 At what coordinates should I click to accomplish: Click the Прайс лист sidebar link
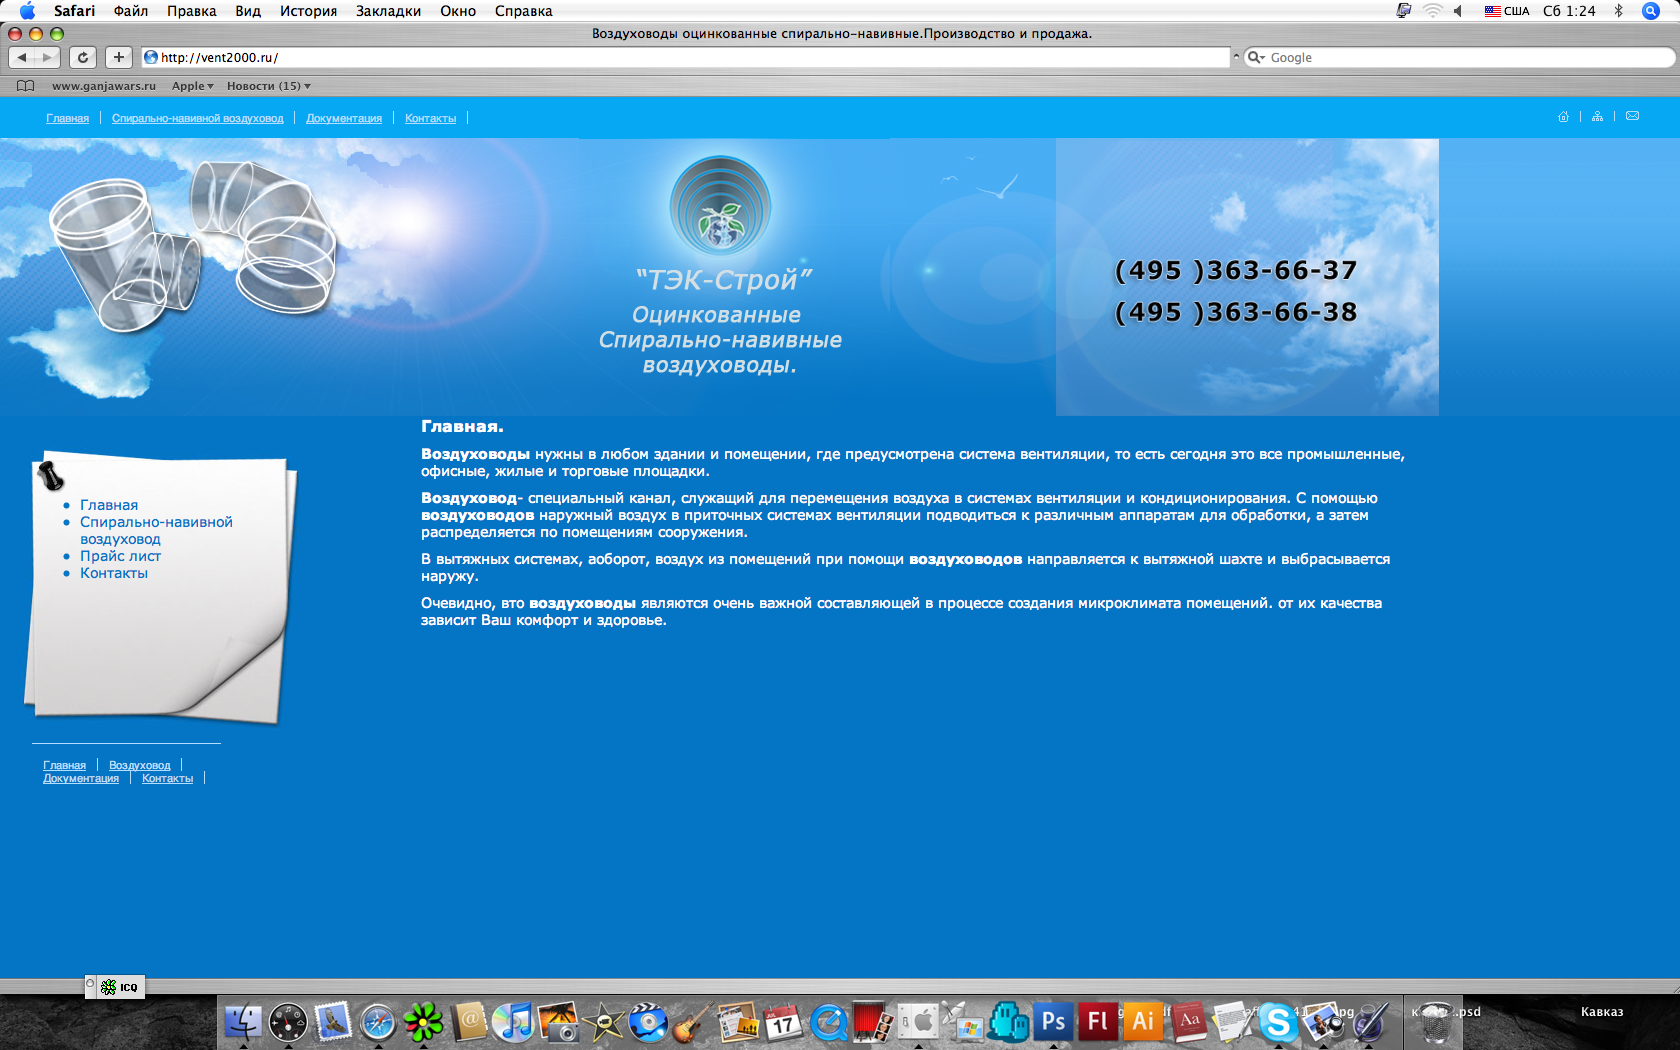(119, 555)
